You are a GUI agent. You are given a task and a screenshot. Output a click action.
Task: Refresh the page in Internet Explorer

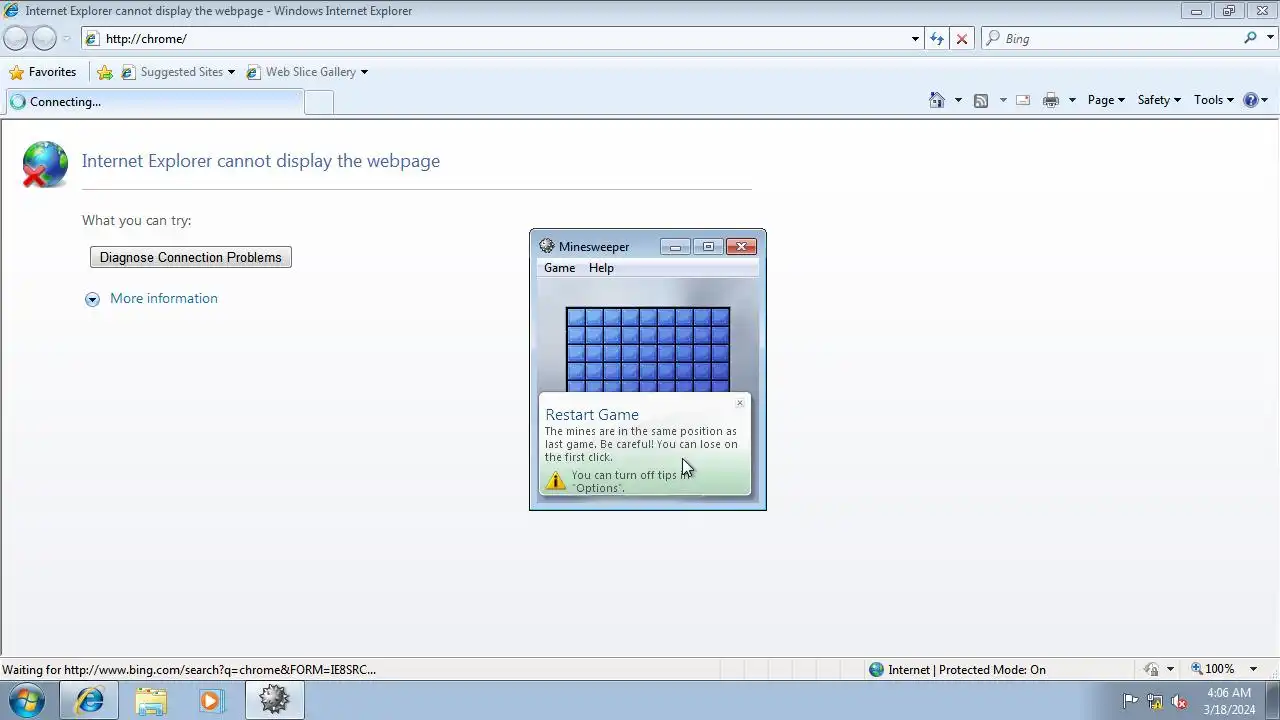[x=937, y=38]
